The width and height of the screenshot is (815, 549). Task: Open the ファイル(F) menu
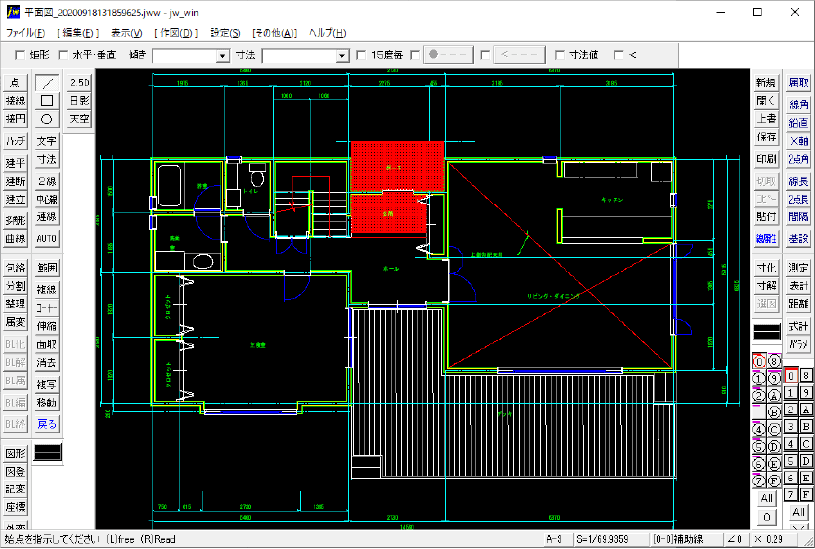[x=25, y=33]
